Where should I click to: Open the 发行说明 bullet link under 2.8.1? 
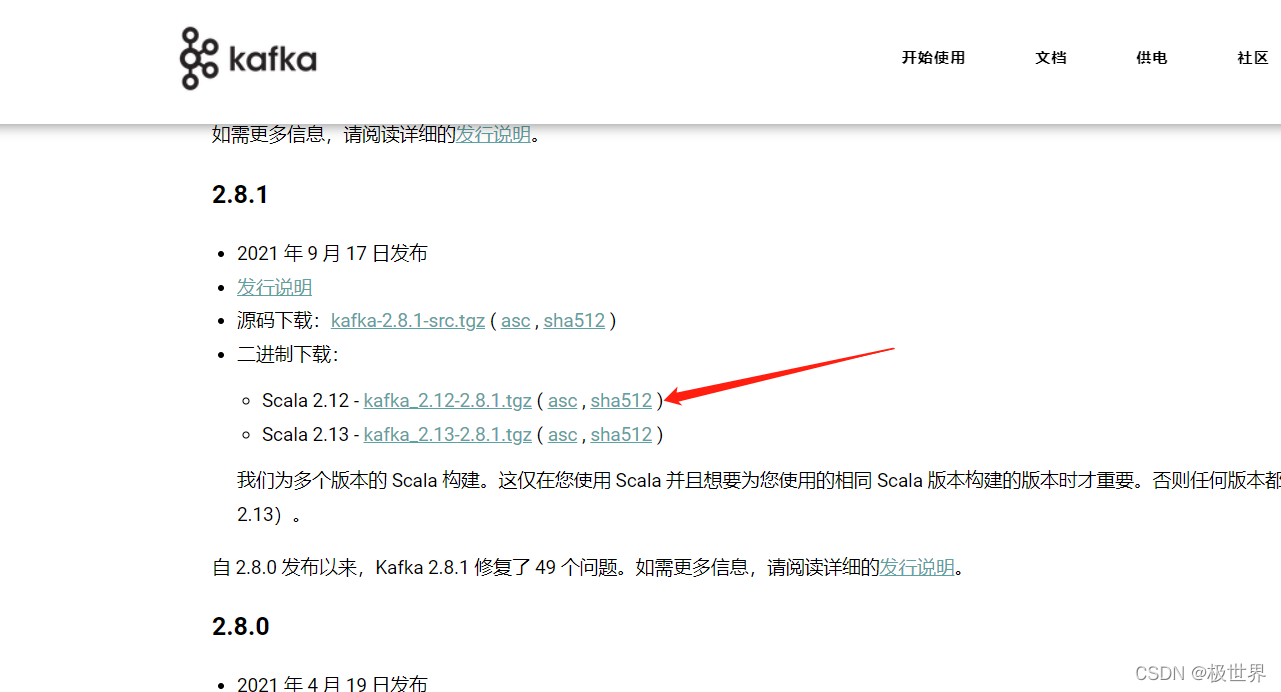tap(274, 287)
